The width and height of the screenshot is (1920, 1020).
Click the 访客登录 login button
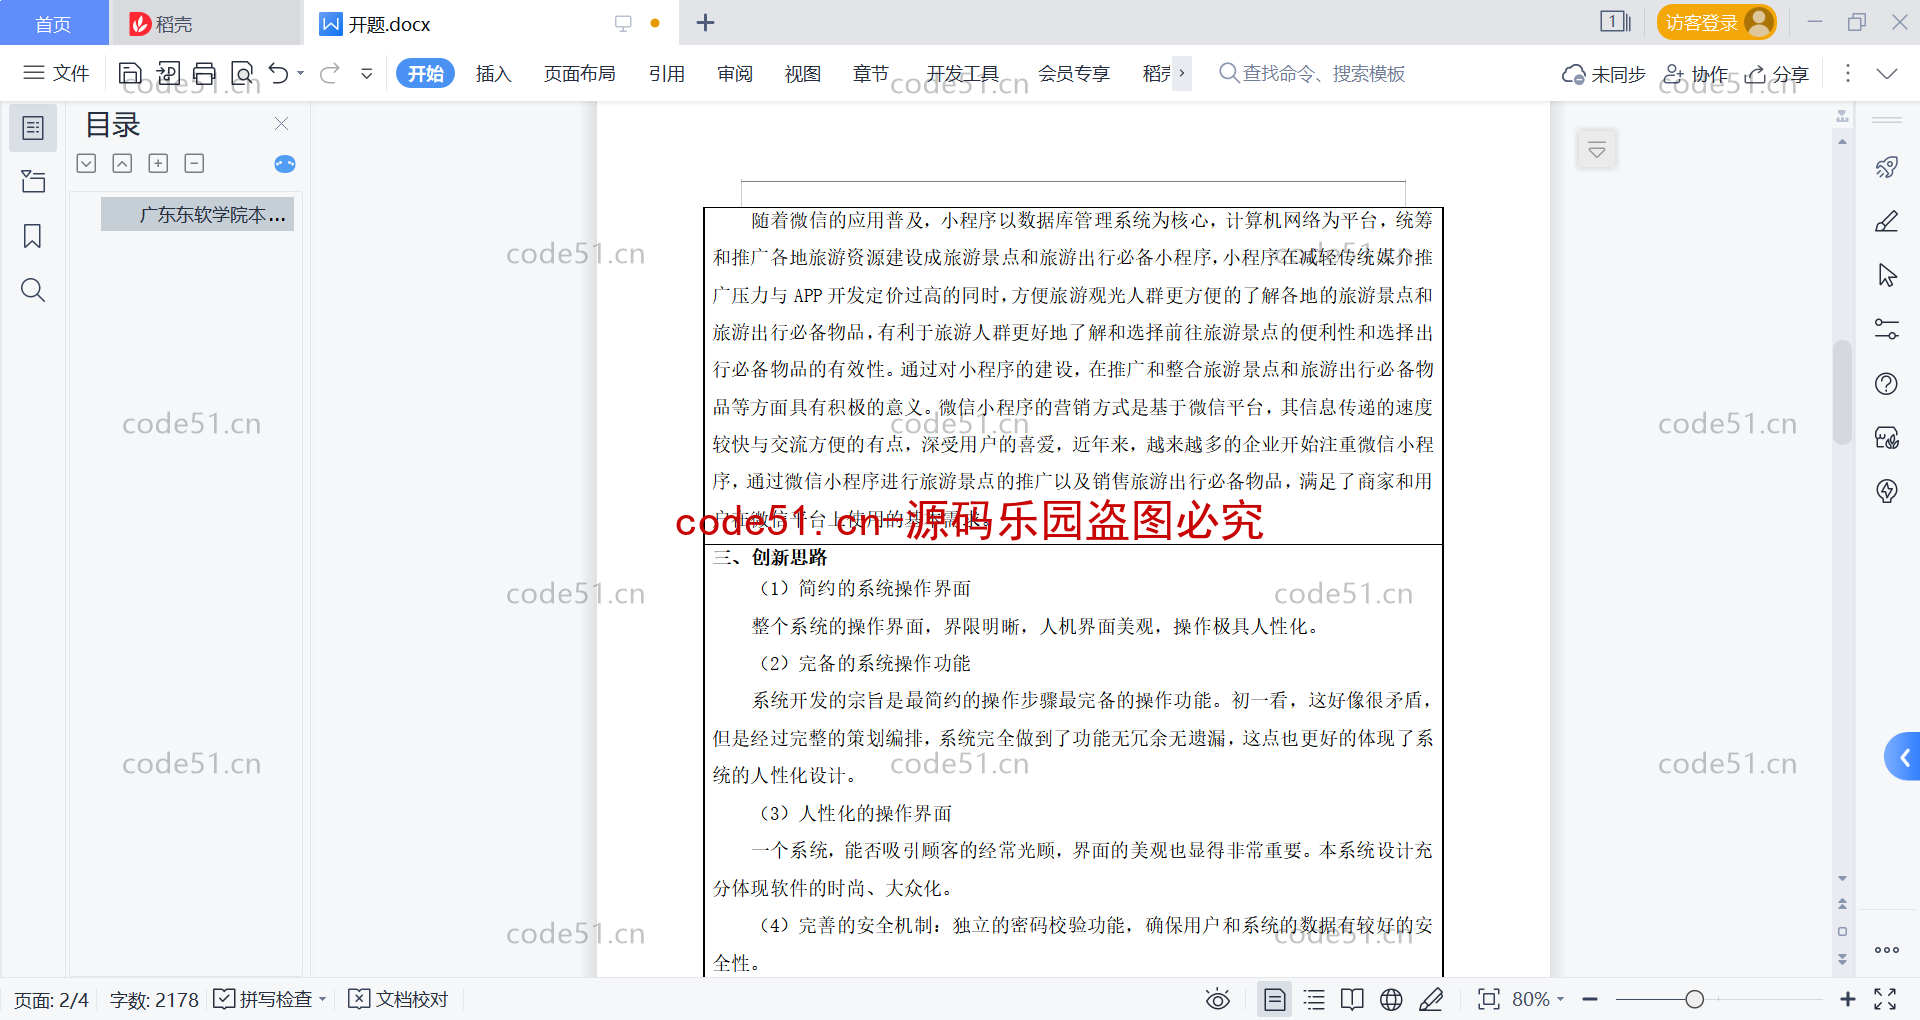[1716, 22]
